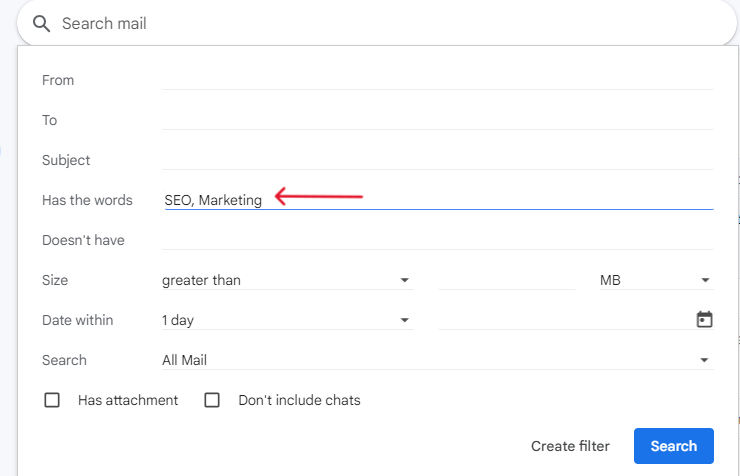Click the Has the words field
The width and height of the screenshot is (740, 476).
point(437,200)
